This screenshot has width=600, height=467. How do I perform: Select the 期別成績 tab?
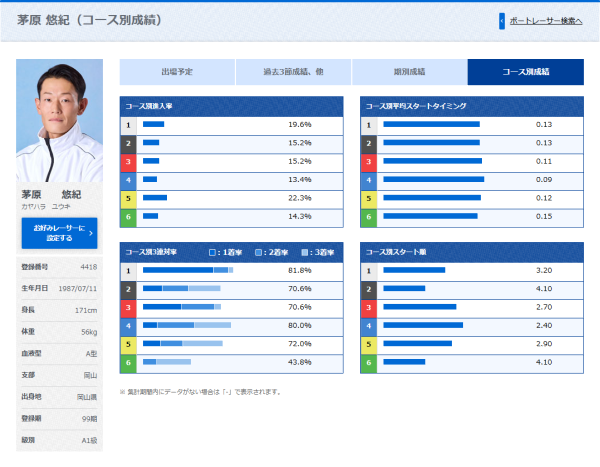click(409, 72)
